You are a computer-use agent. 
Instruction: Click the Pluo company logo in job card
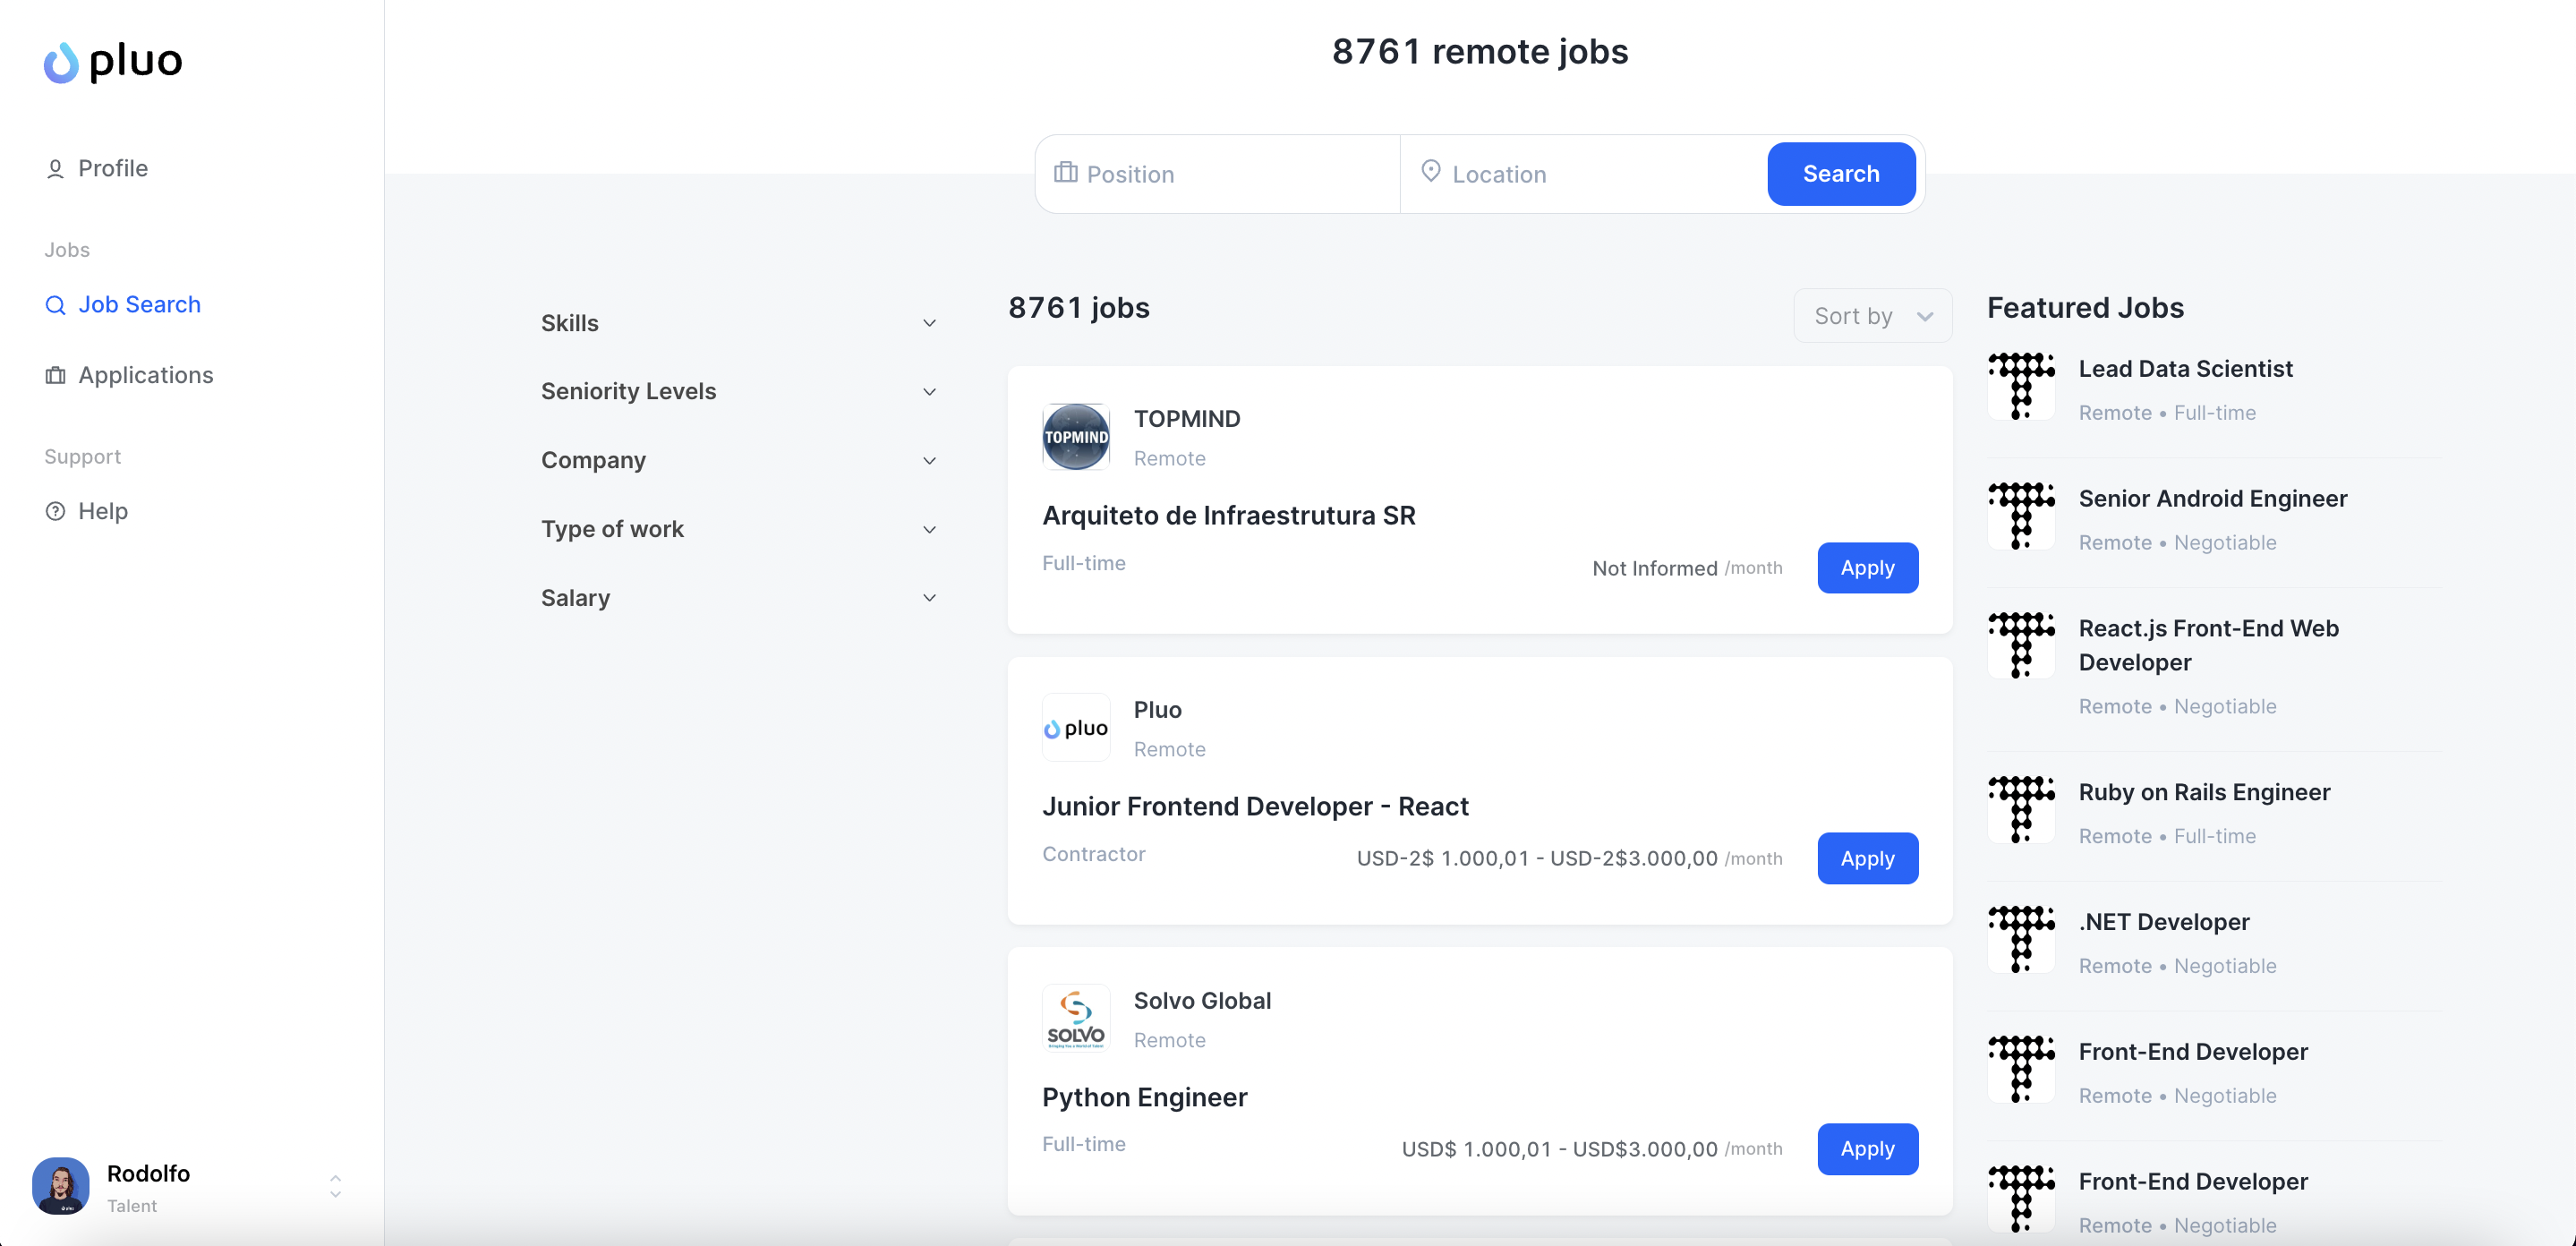point(1076,728)
